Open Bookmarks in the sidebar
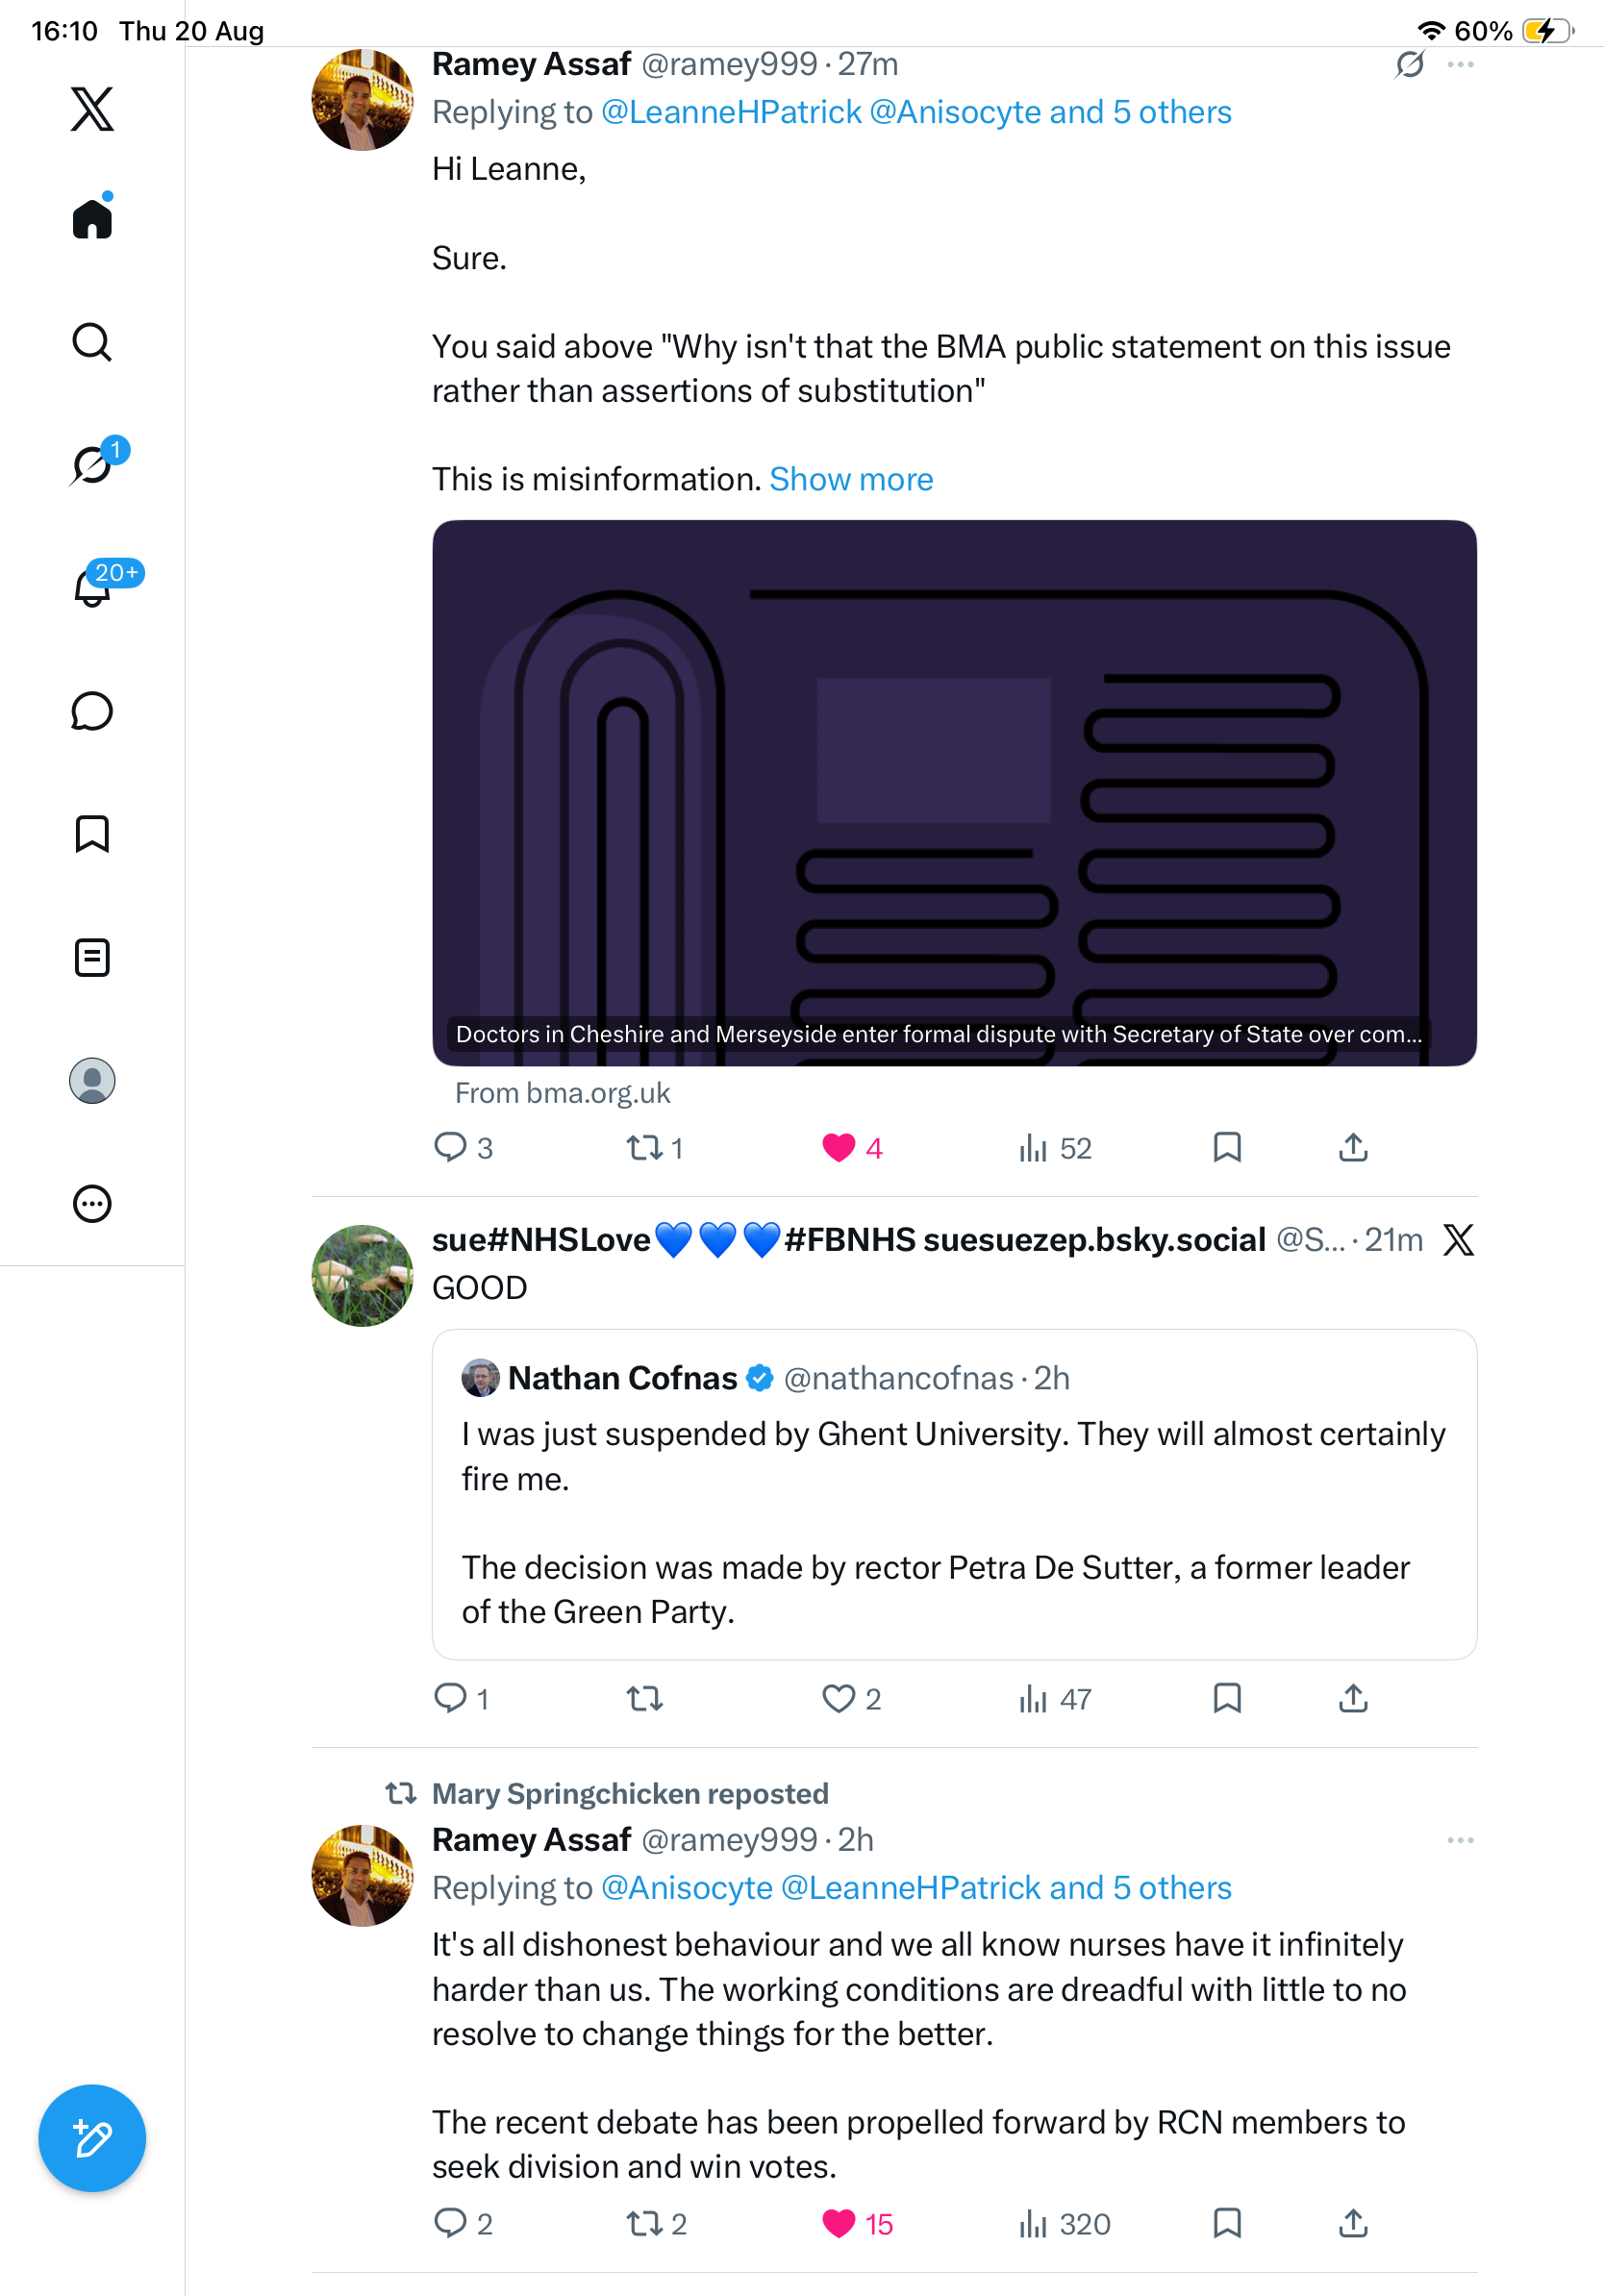 (92, 833)
